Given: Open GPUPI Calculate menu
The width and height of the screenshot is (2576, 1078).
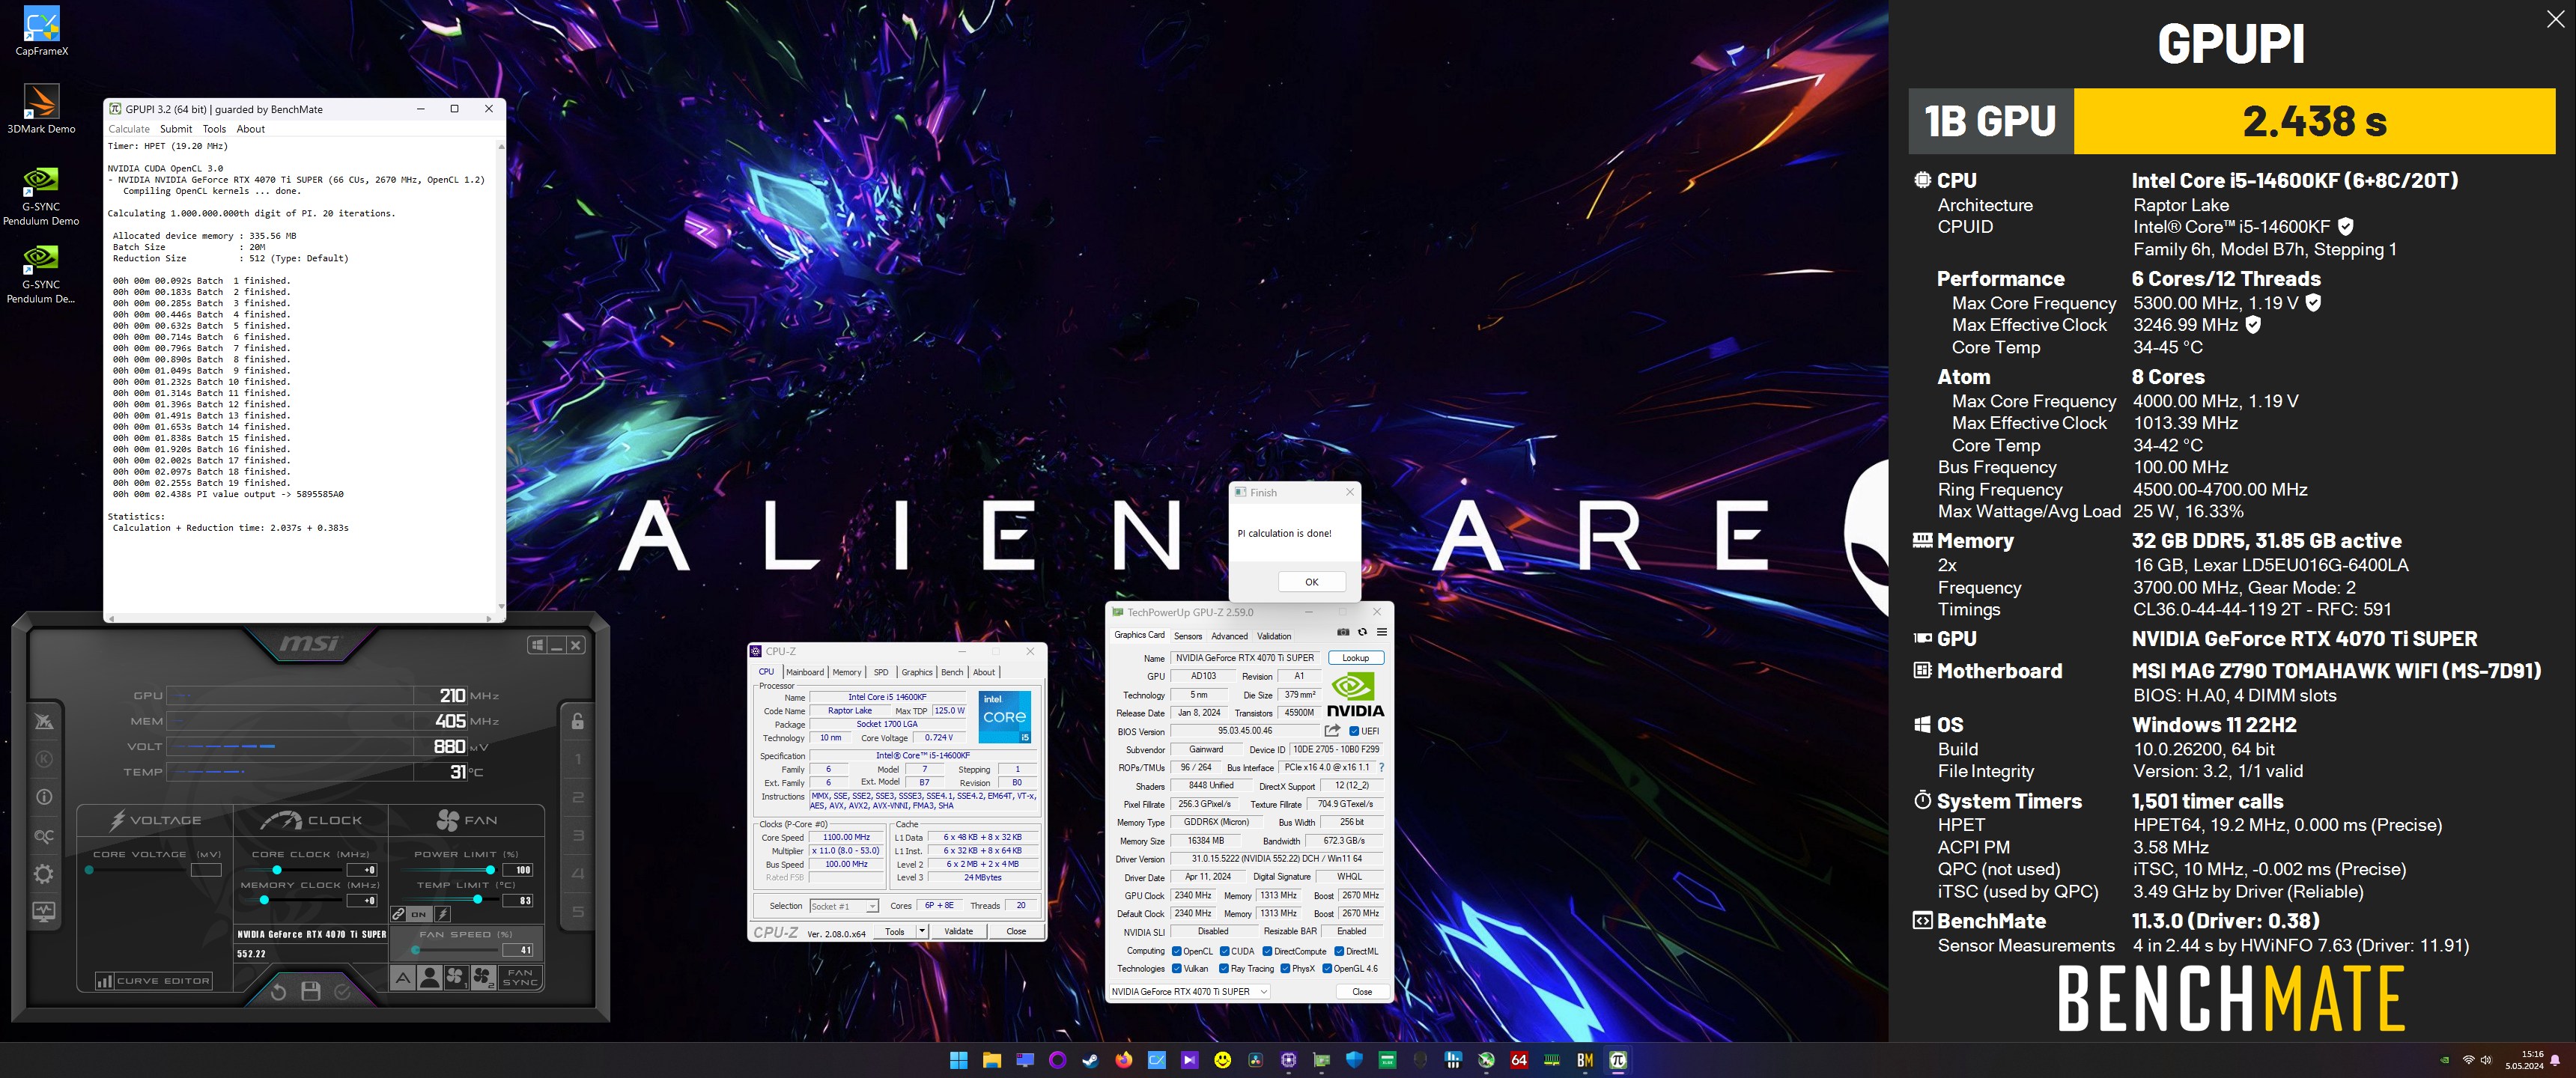Looking at the screenshot, I should [x=129, y=129].
